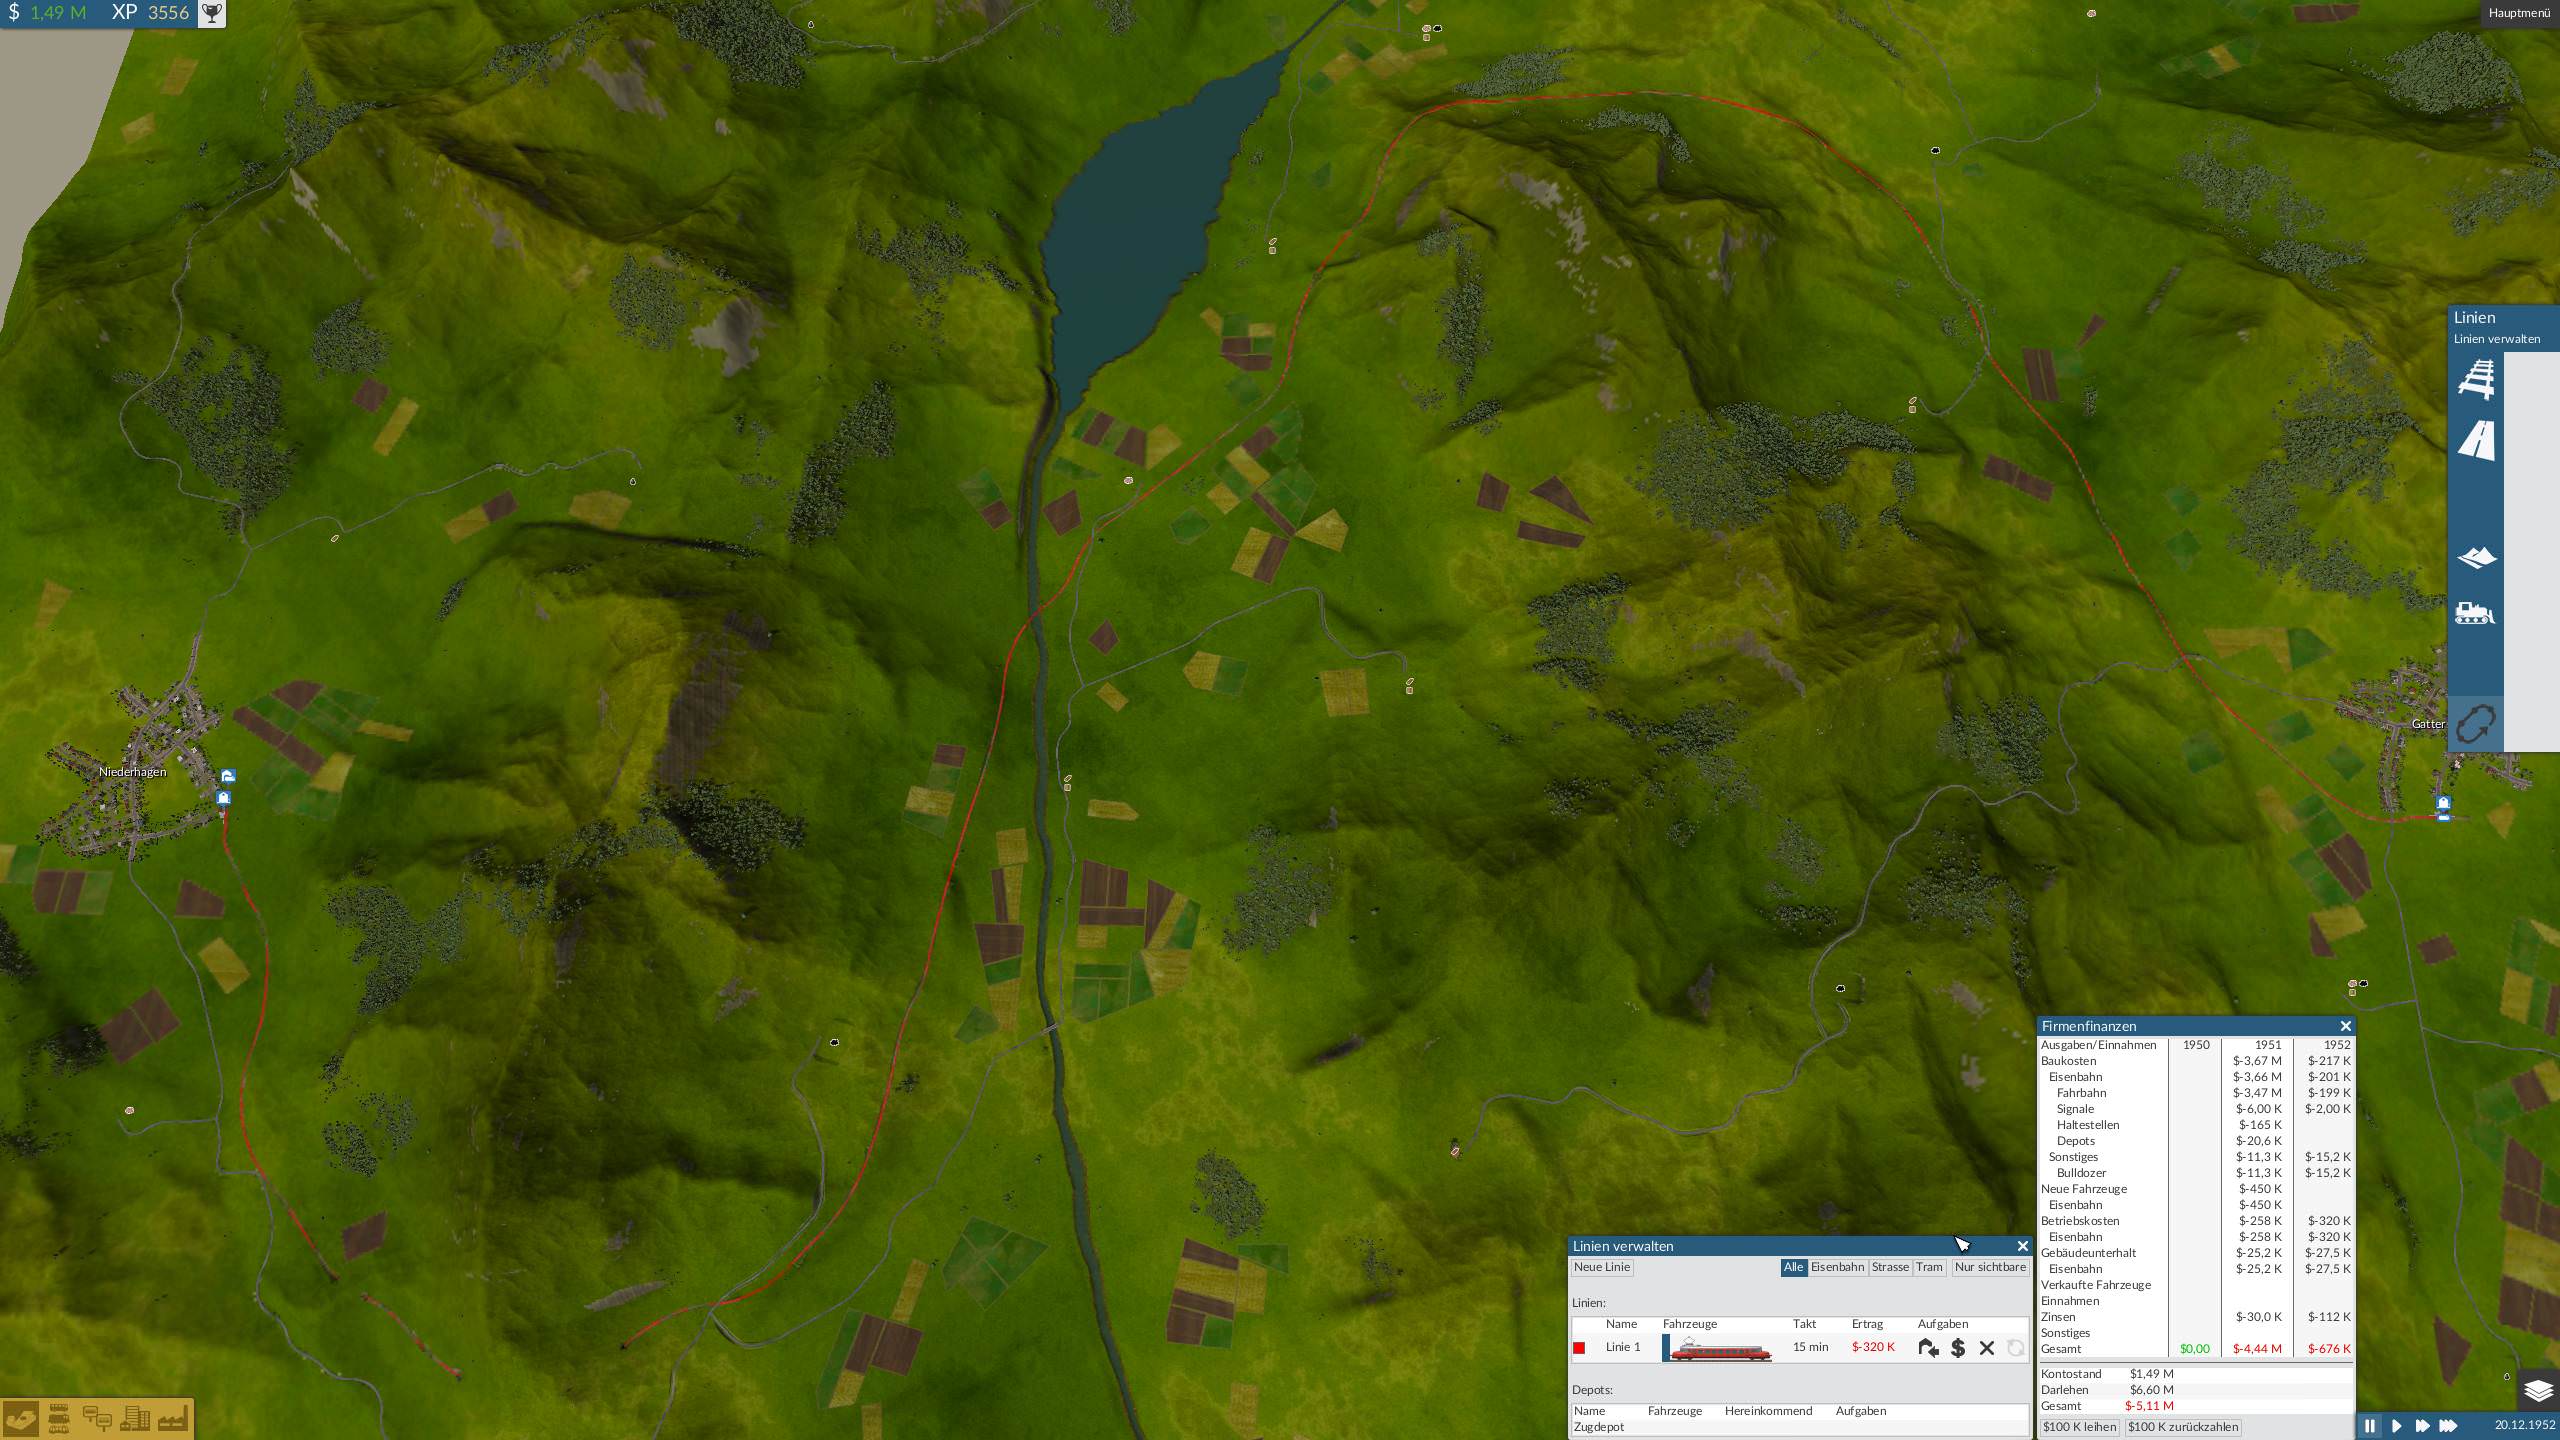Viewport: 2560px width, 1440px height.
Task: Delete Linie 1 with the X icon
Action: click(1987, 1348)
